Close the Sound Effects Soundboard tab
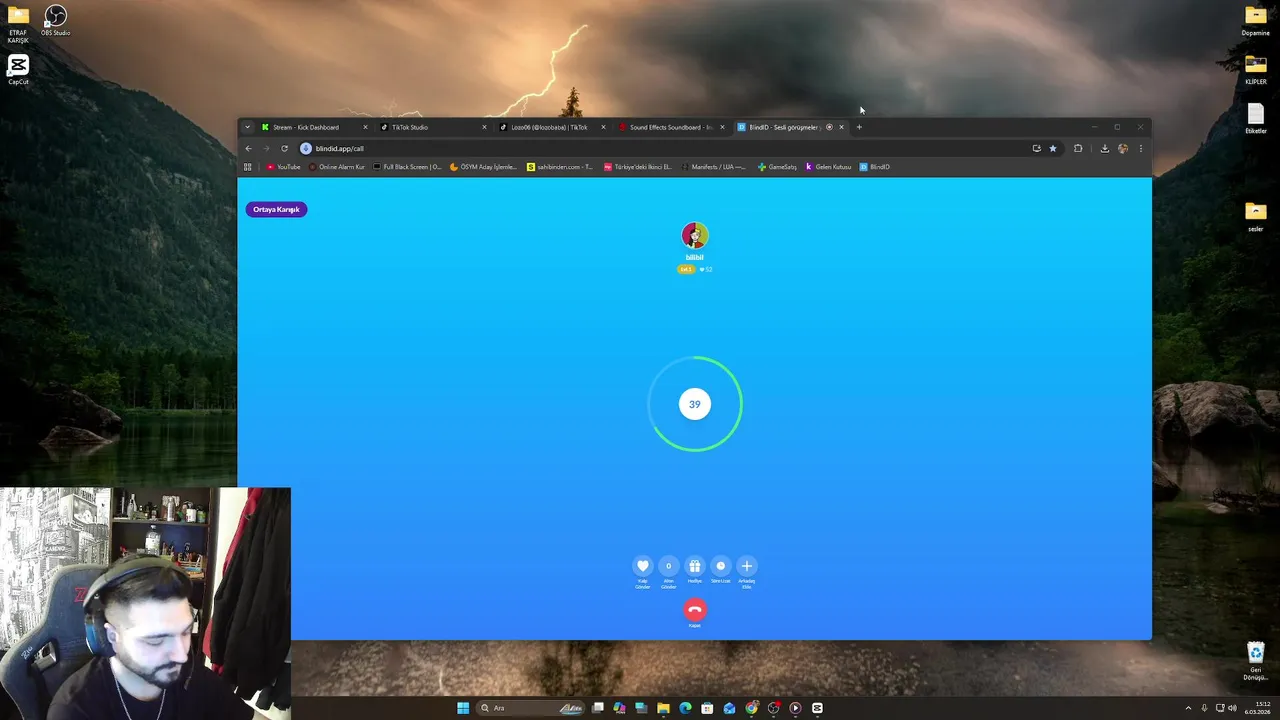 pyautogui.click(x=722, y=127)
